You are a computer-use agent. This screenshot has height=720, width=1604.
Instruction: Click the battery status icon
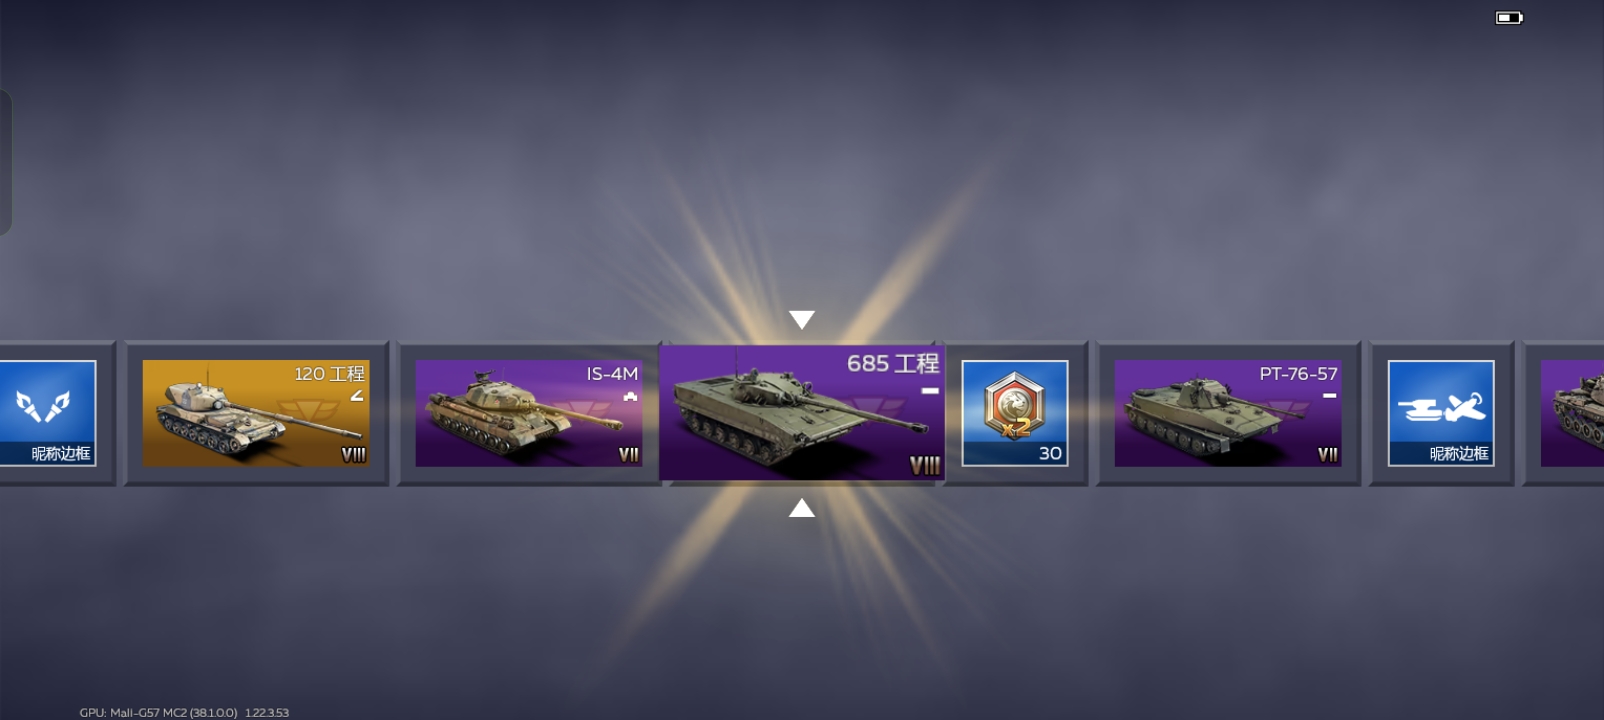coord(1509,17)
